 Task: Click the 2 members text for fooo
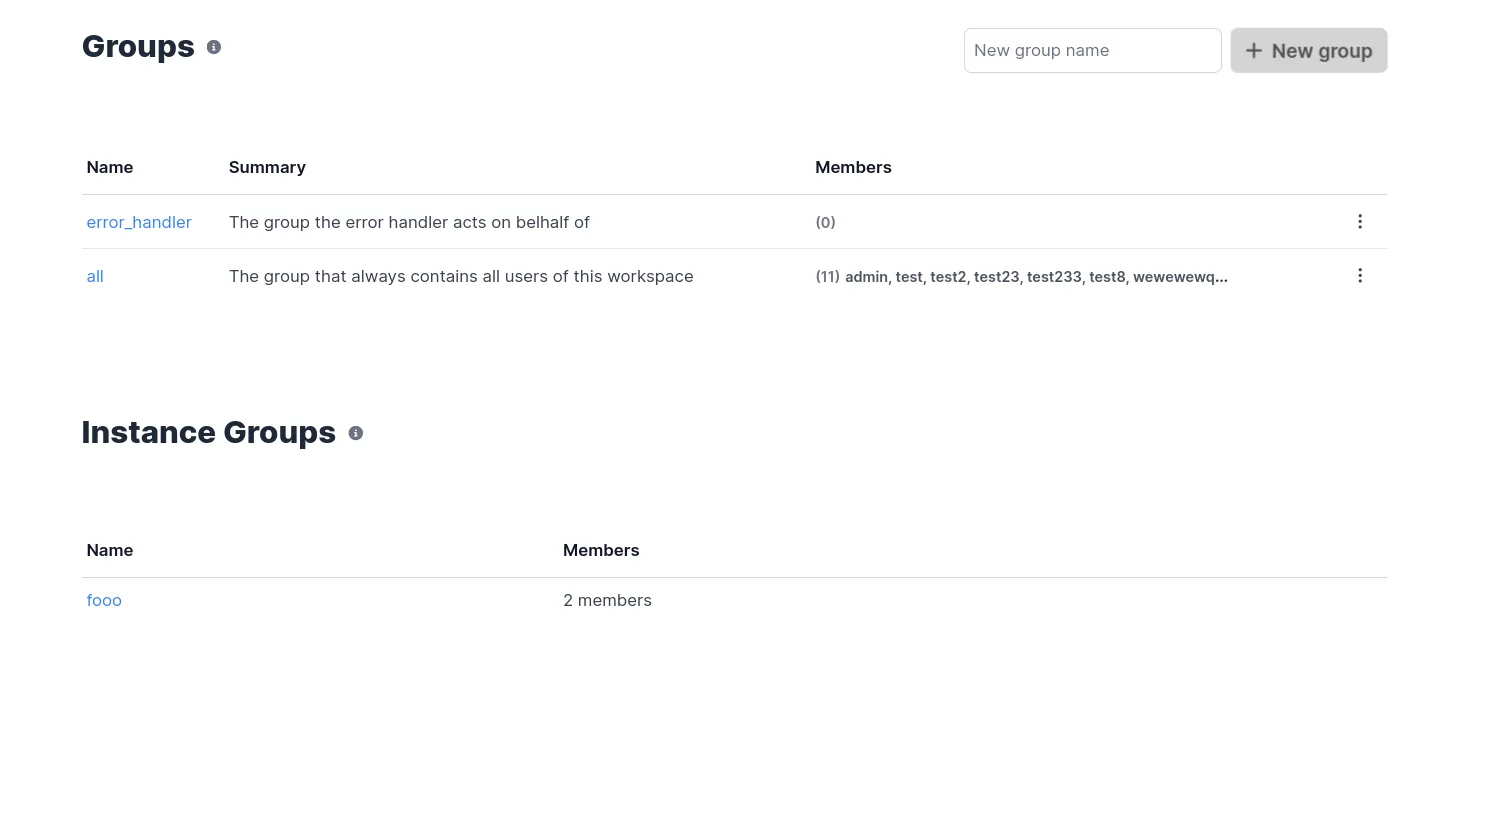(607, 600)
